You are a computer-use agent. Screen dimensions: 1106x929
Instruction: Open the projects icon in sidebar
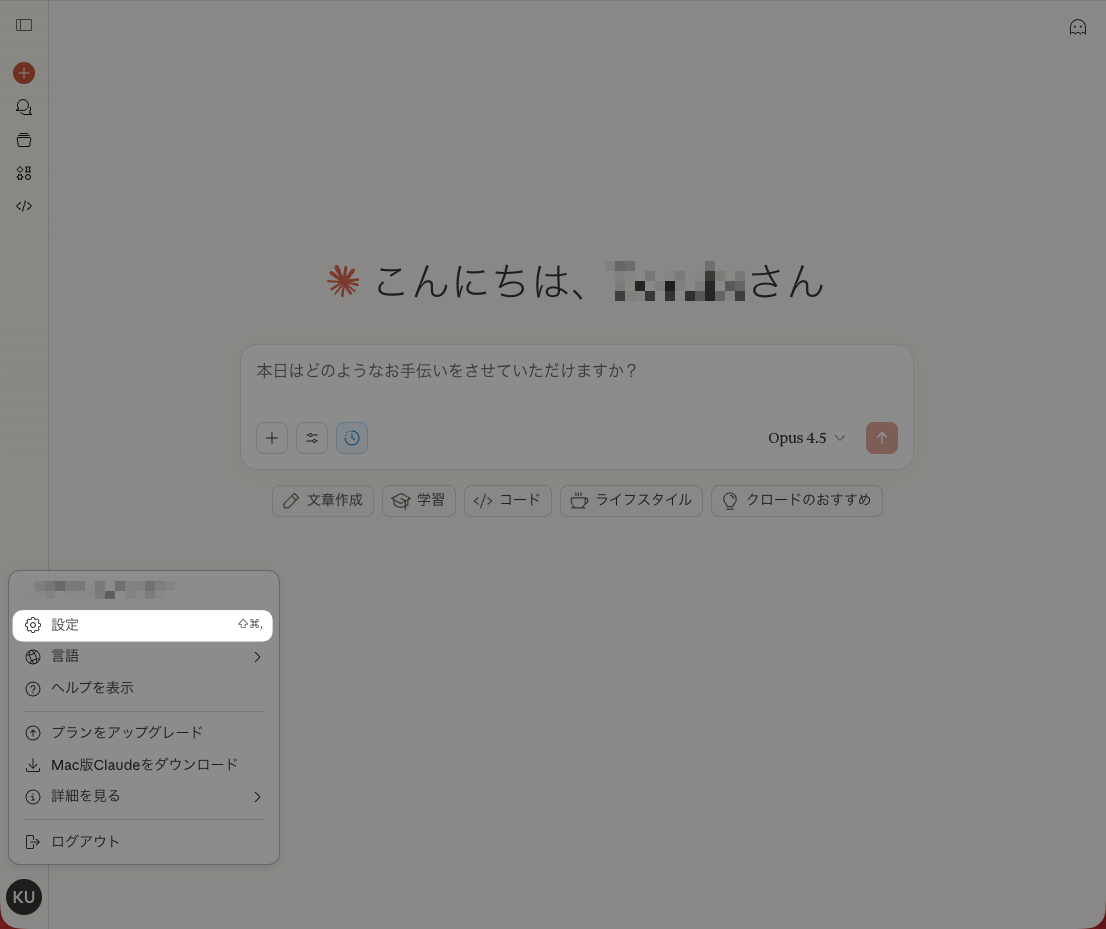pyautogui.click(x=24, y=140)
